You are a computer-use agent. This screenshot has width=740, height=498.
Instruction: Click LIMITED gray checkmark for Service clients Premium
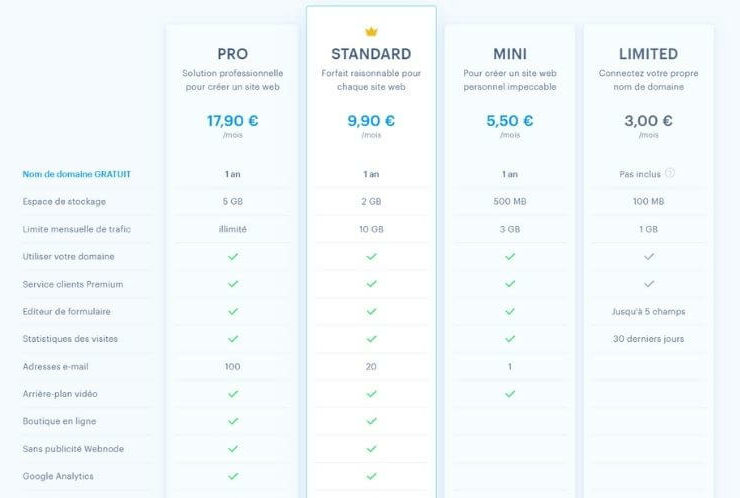[649, 284]
